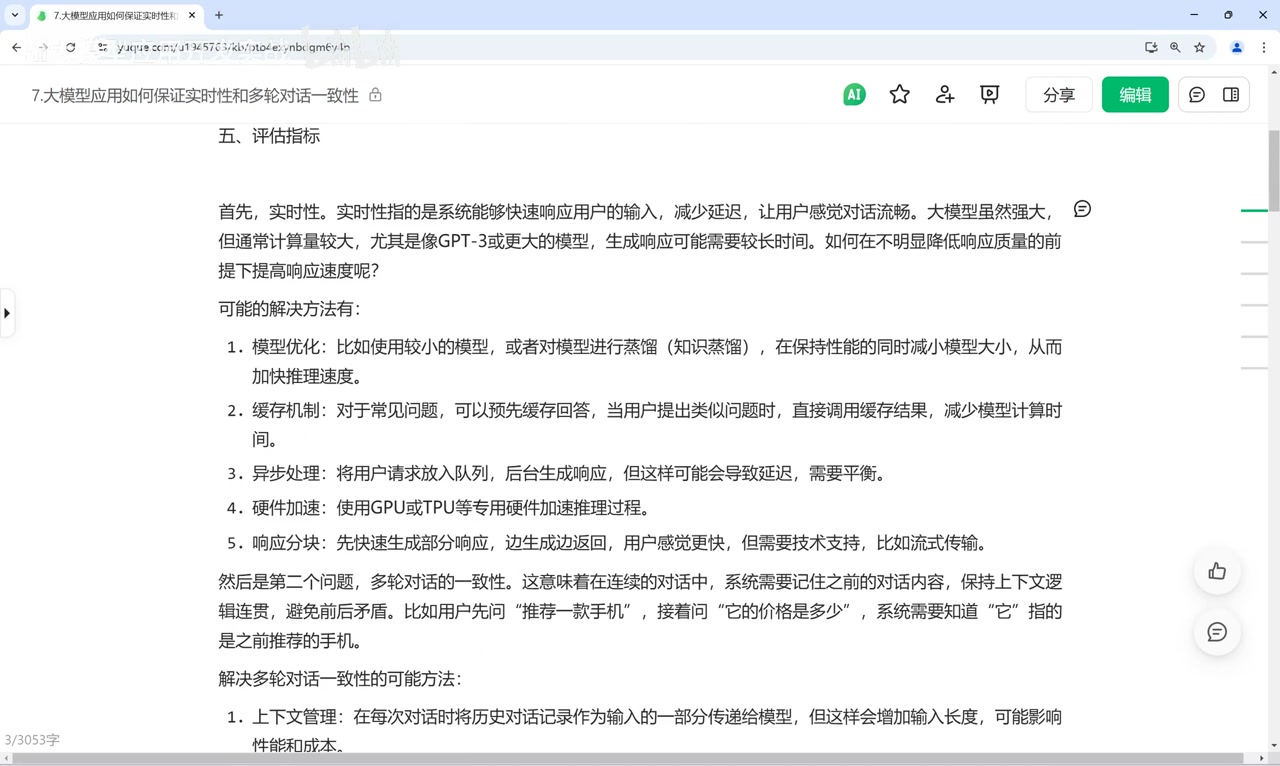Click list item 上下文管理

click(656, 731)
